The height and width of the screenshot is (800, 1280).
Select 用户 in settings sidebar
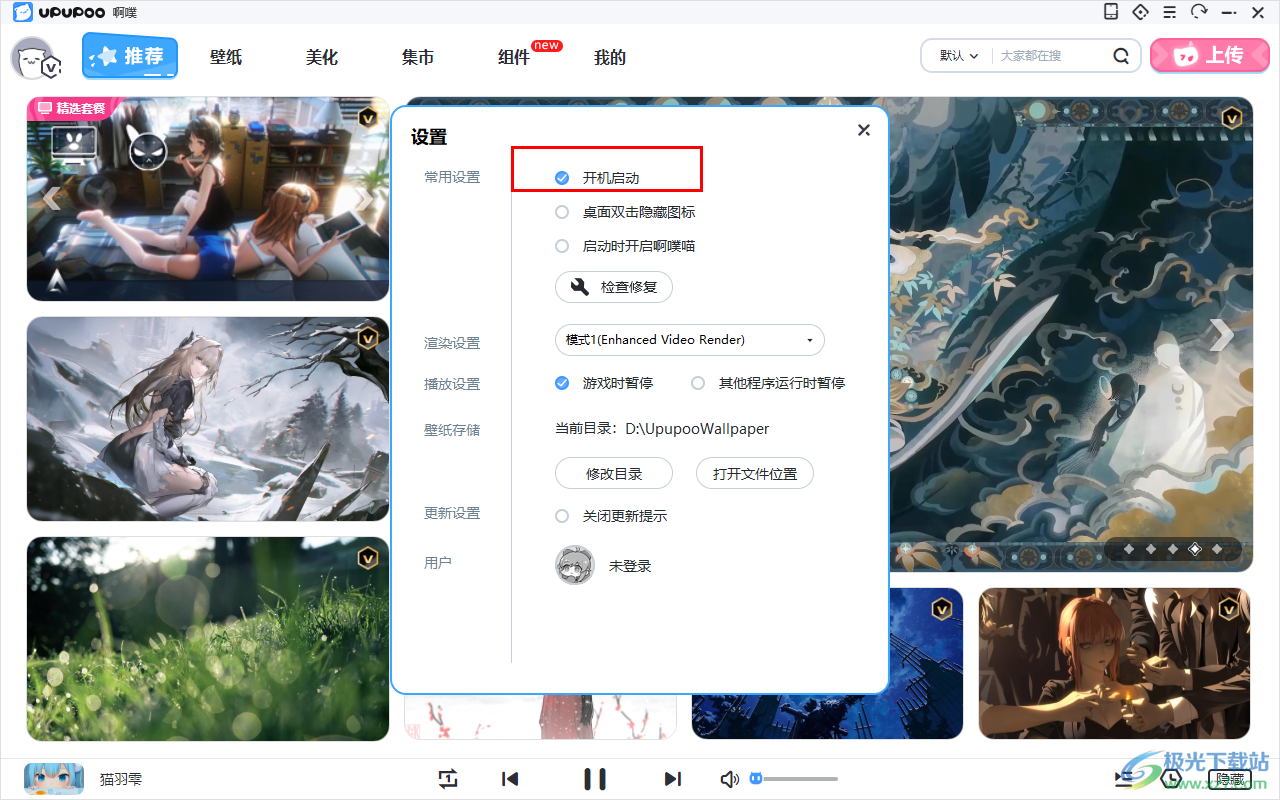pos(438,563)
